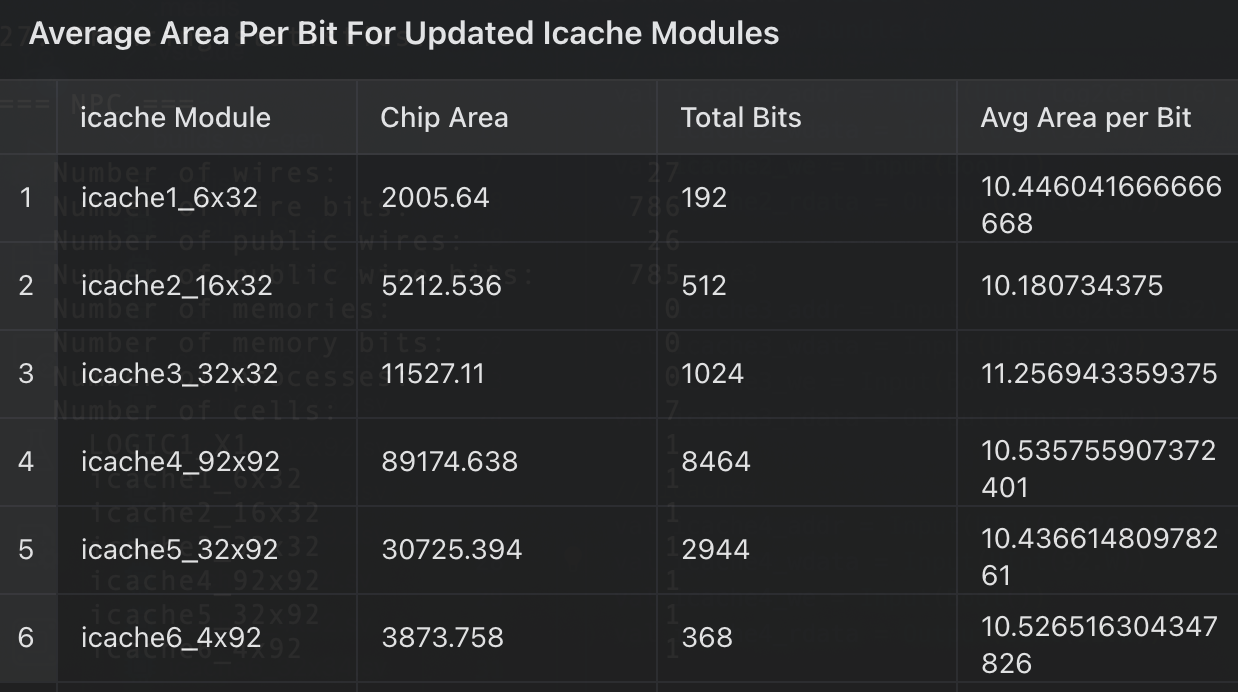Select row number 6 index
The height and width of the screenshot is (692, 1238).
[26, 637]
